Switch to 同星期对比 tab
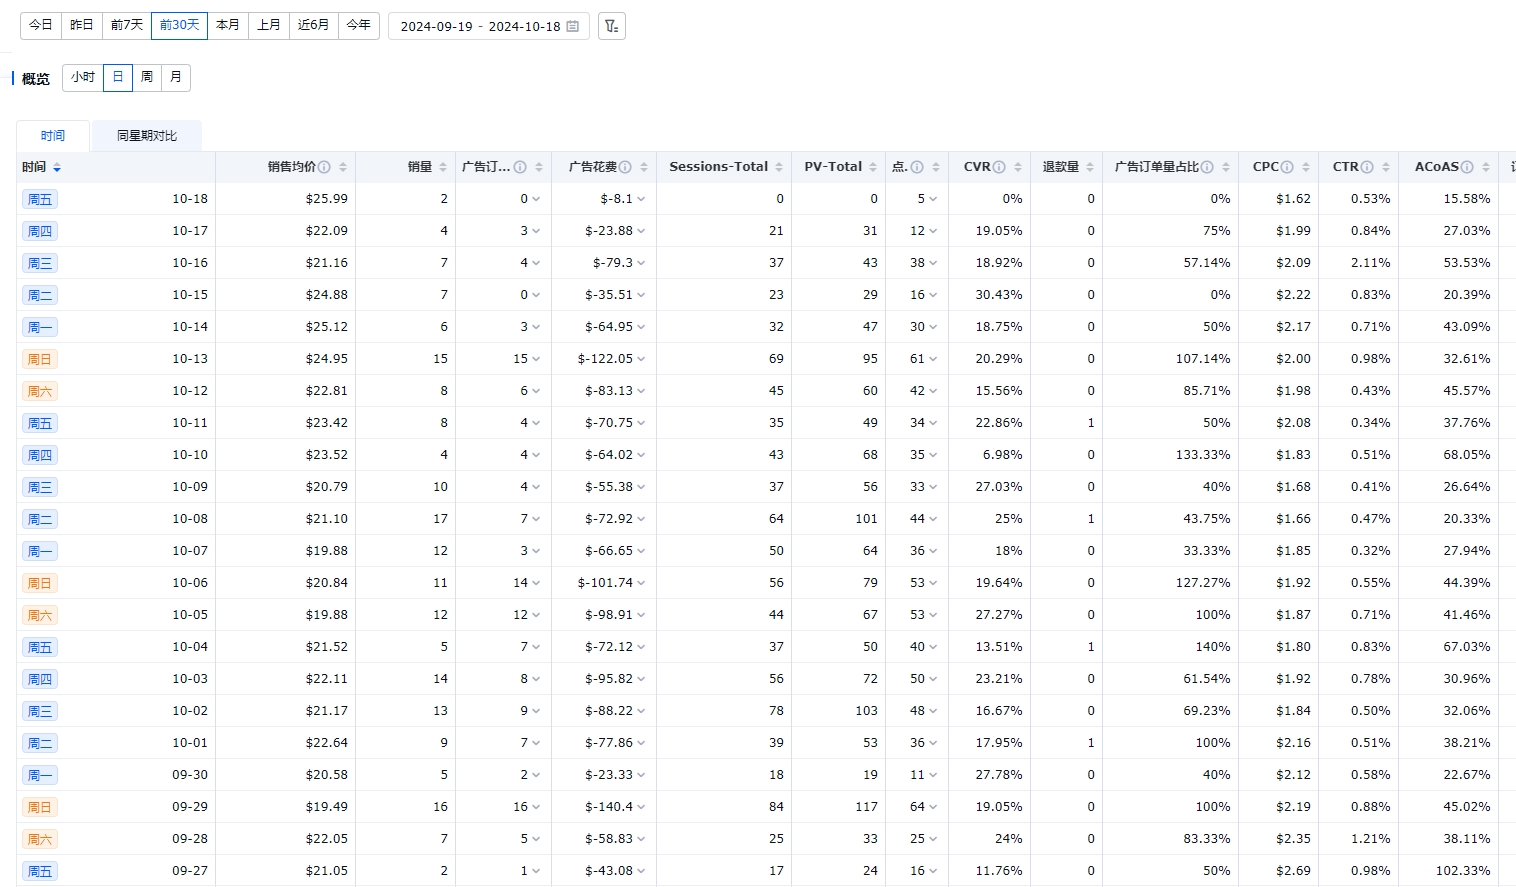Viewport: 1516px width, 887px height. pos(146,136)
